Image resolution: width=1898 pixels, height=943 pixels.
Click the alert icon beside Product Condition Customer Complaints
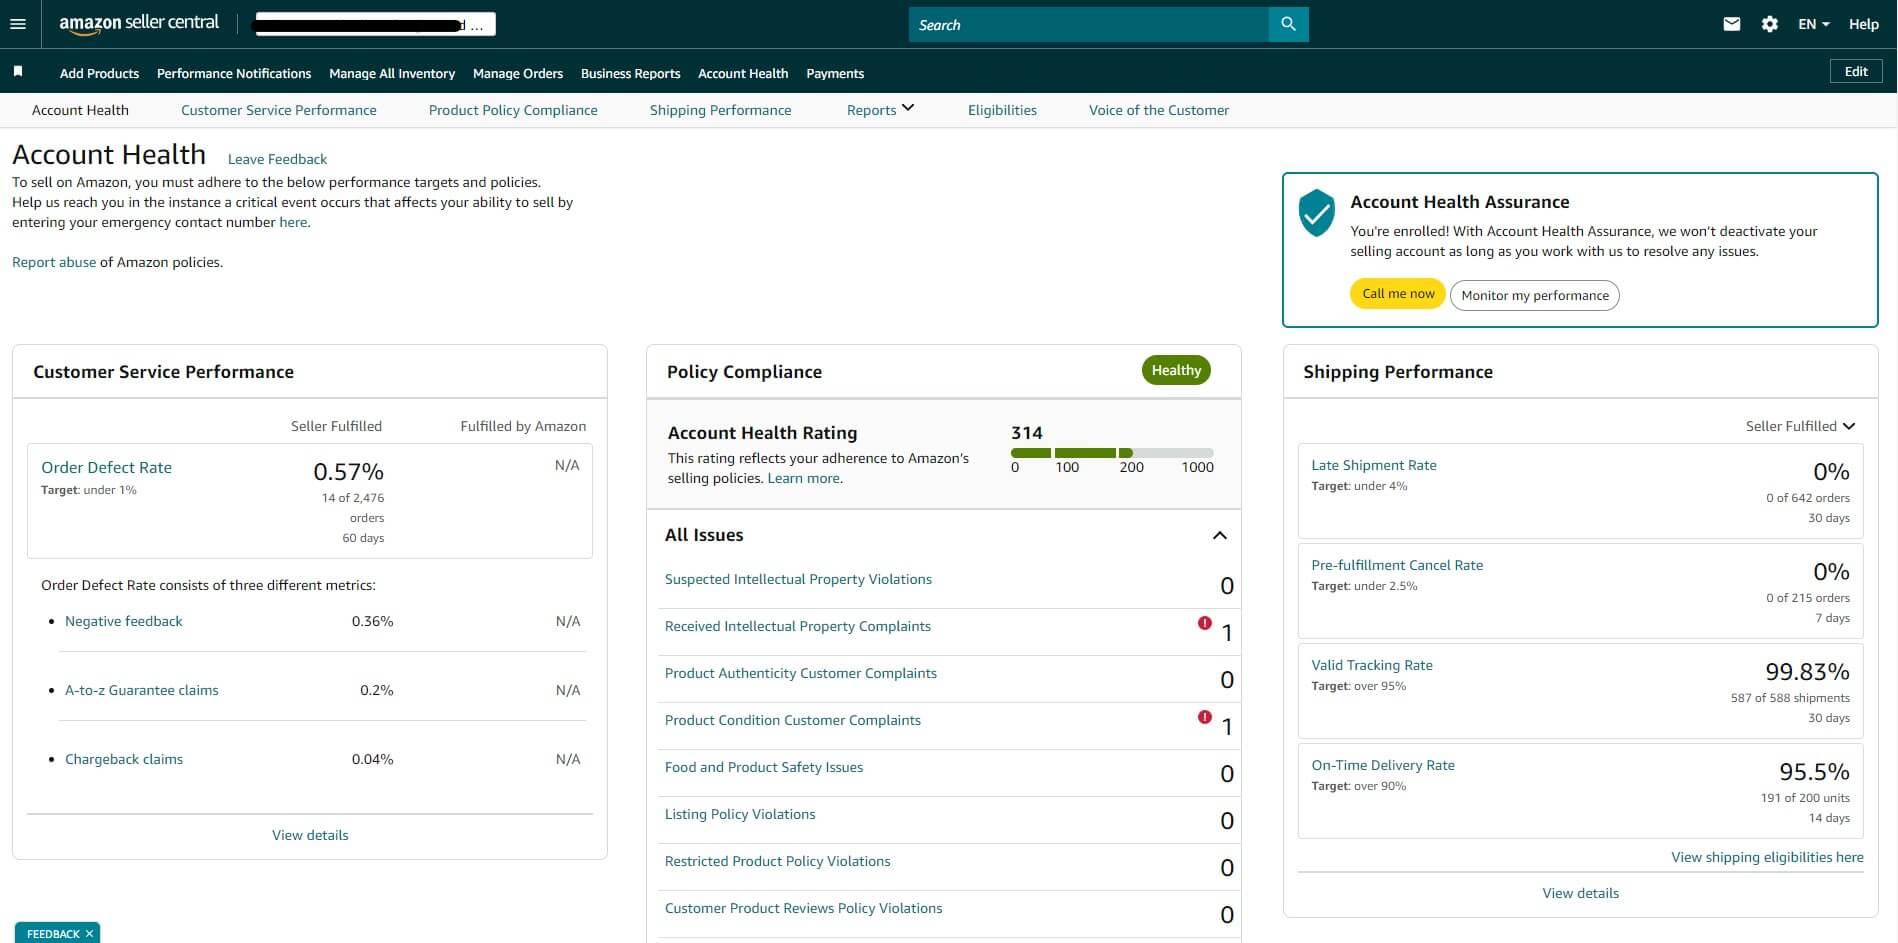pos(1205,717)
